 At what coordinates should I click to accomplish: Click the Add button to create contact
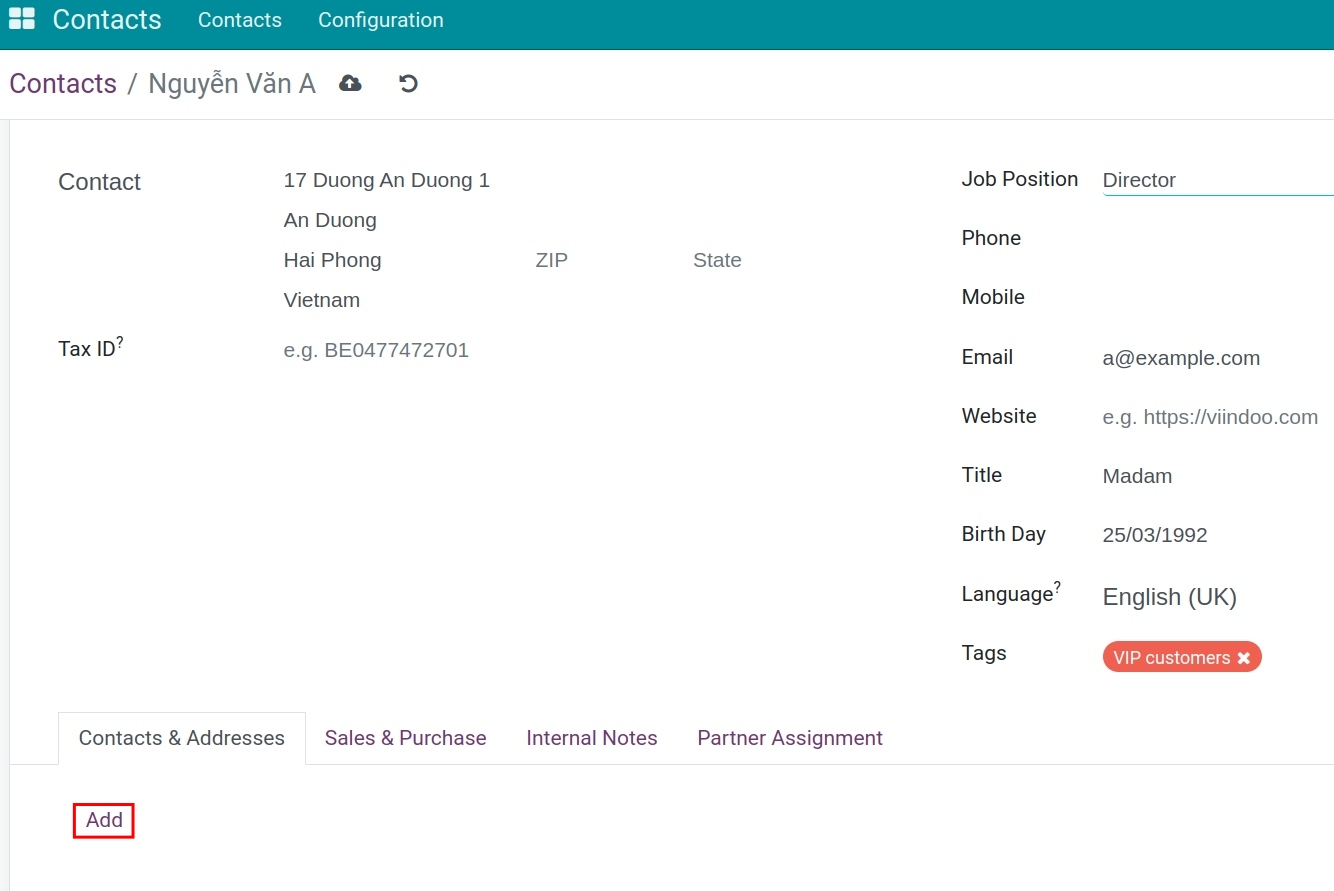[x=103, y=820]
